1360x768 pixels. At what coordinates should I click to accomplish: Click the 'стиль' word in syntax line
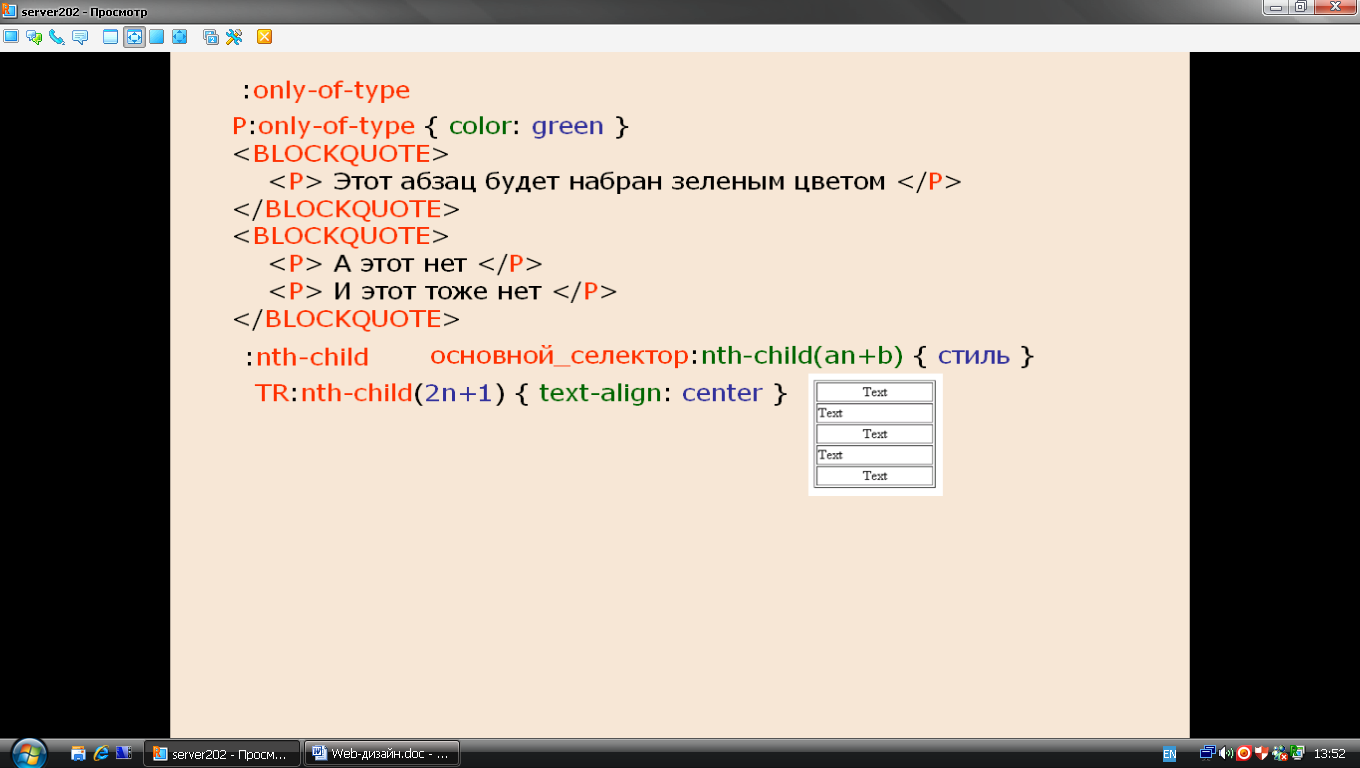[974, 356]
